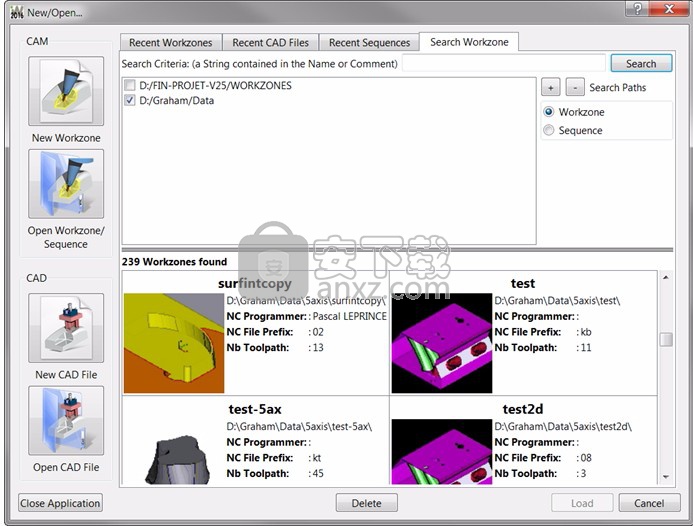693x526 pixels.
Task: Click the Cancel button
Action: coord(649,503)
